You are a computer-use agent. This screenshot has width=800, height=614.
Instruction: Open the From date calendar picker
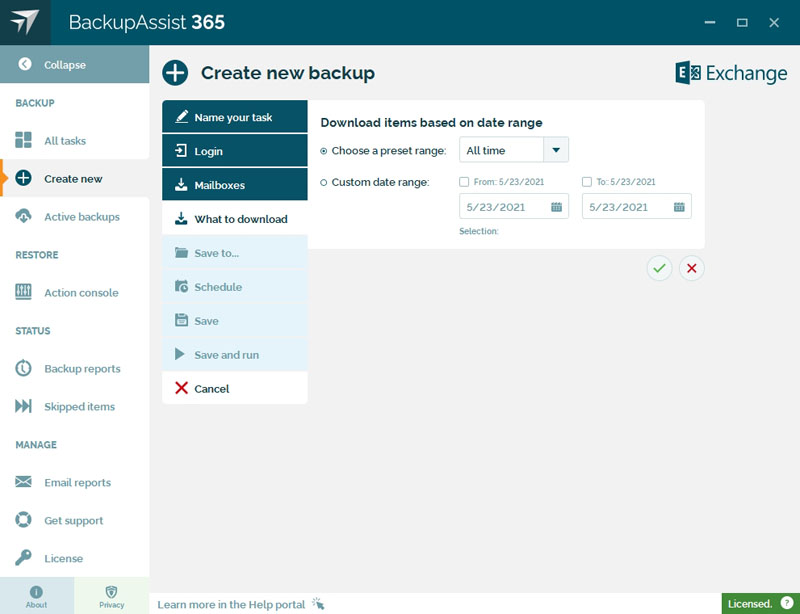click(x=556, y=207)
